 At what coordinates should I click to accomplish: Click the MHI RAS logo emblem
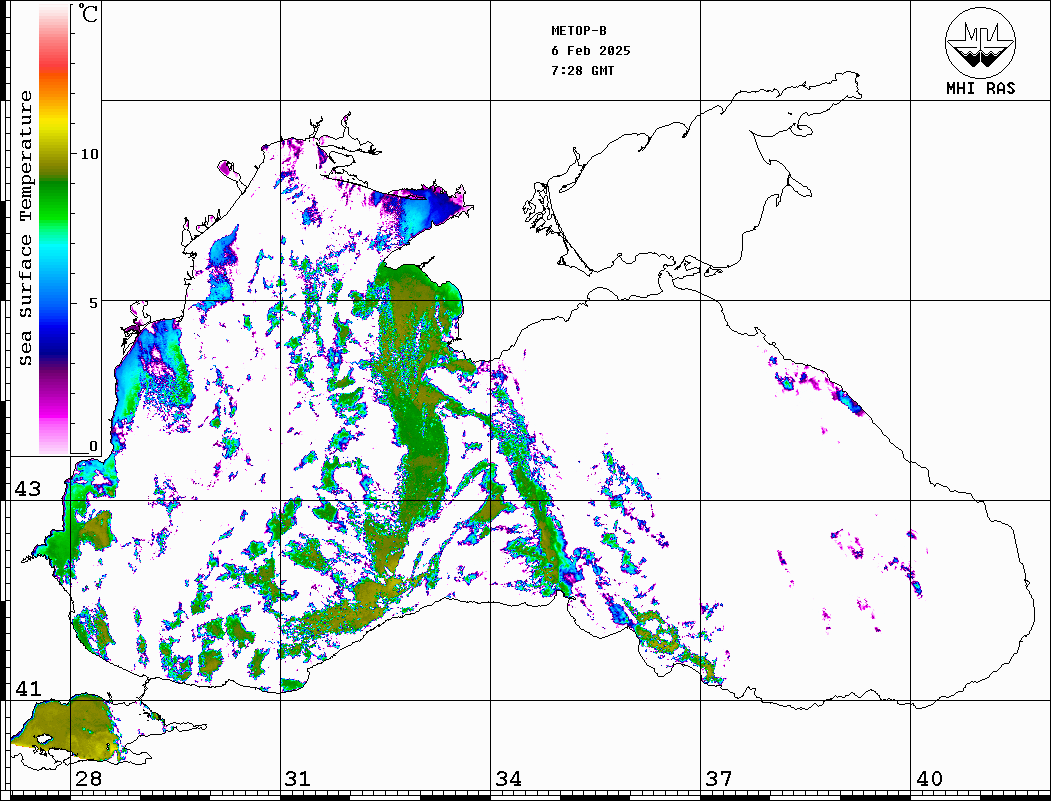point(980,42)
